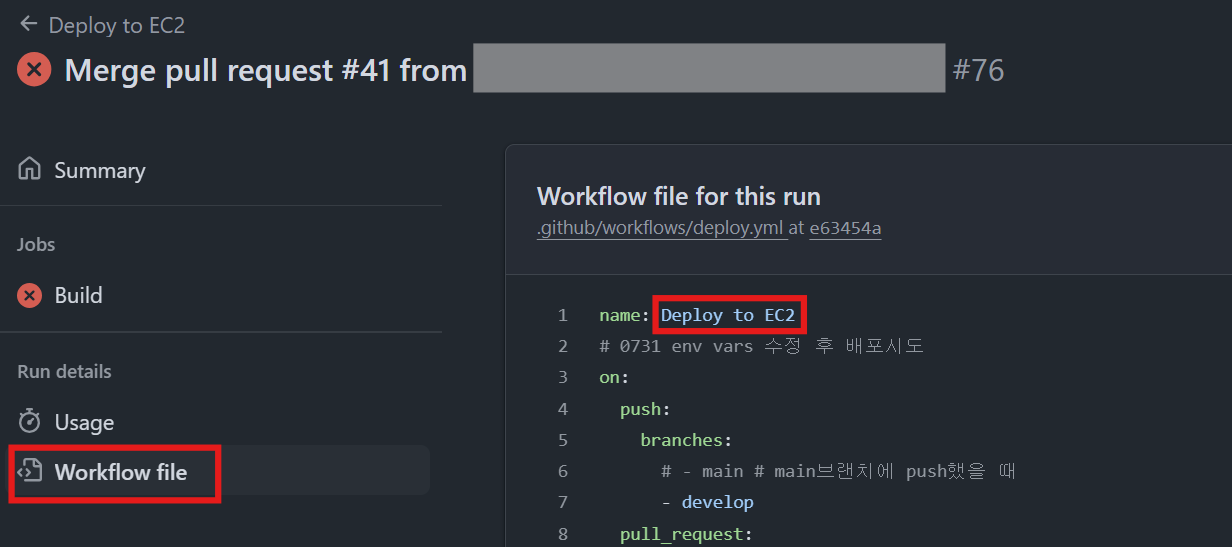Click the 'push:' key in code
Image resolution: width=1232 pixels, height=547 pixels.
point(645,408)
